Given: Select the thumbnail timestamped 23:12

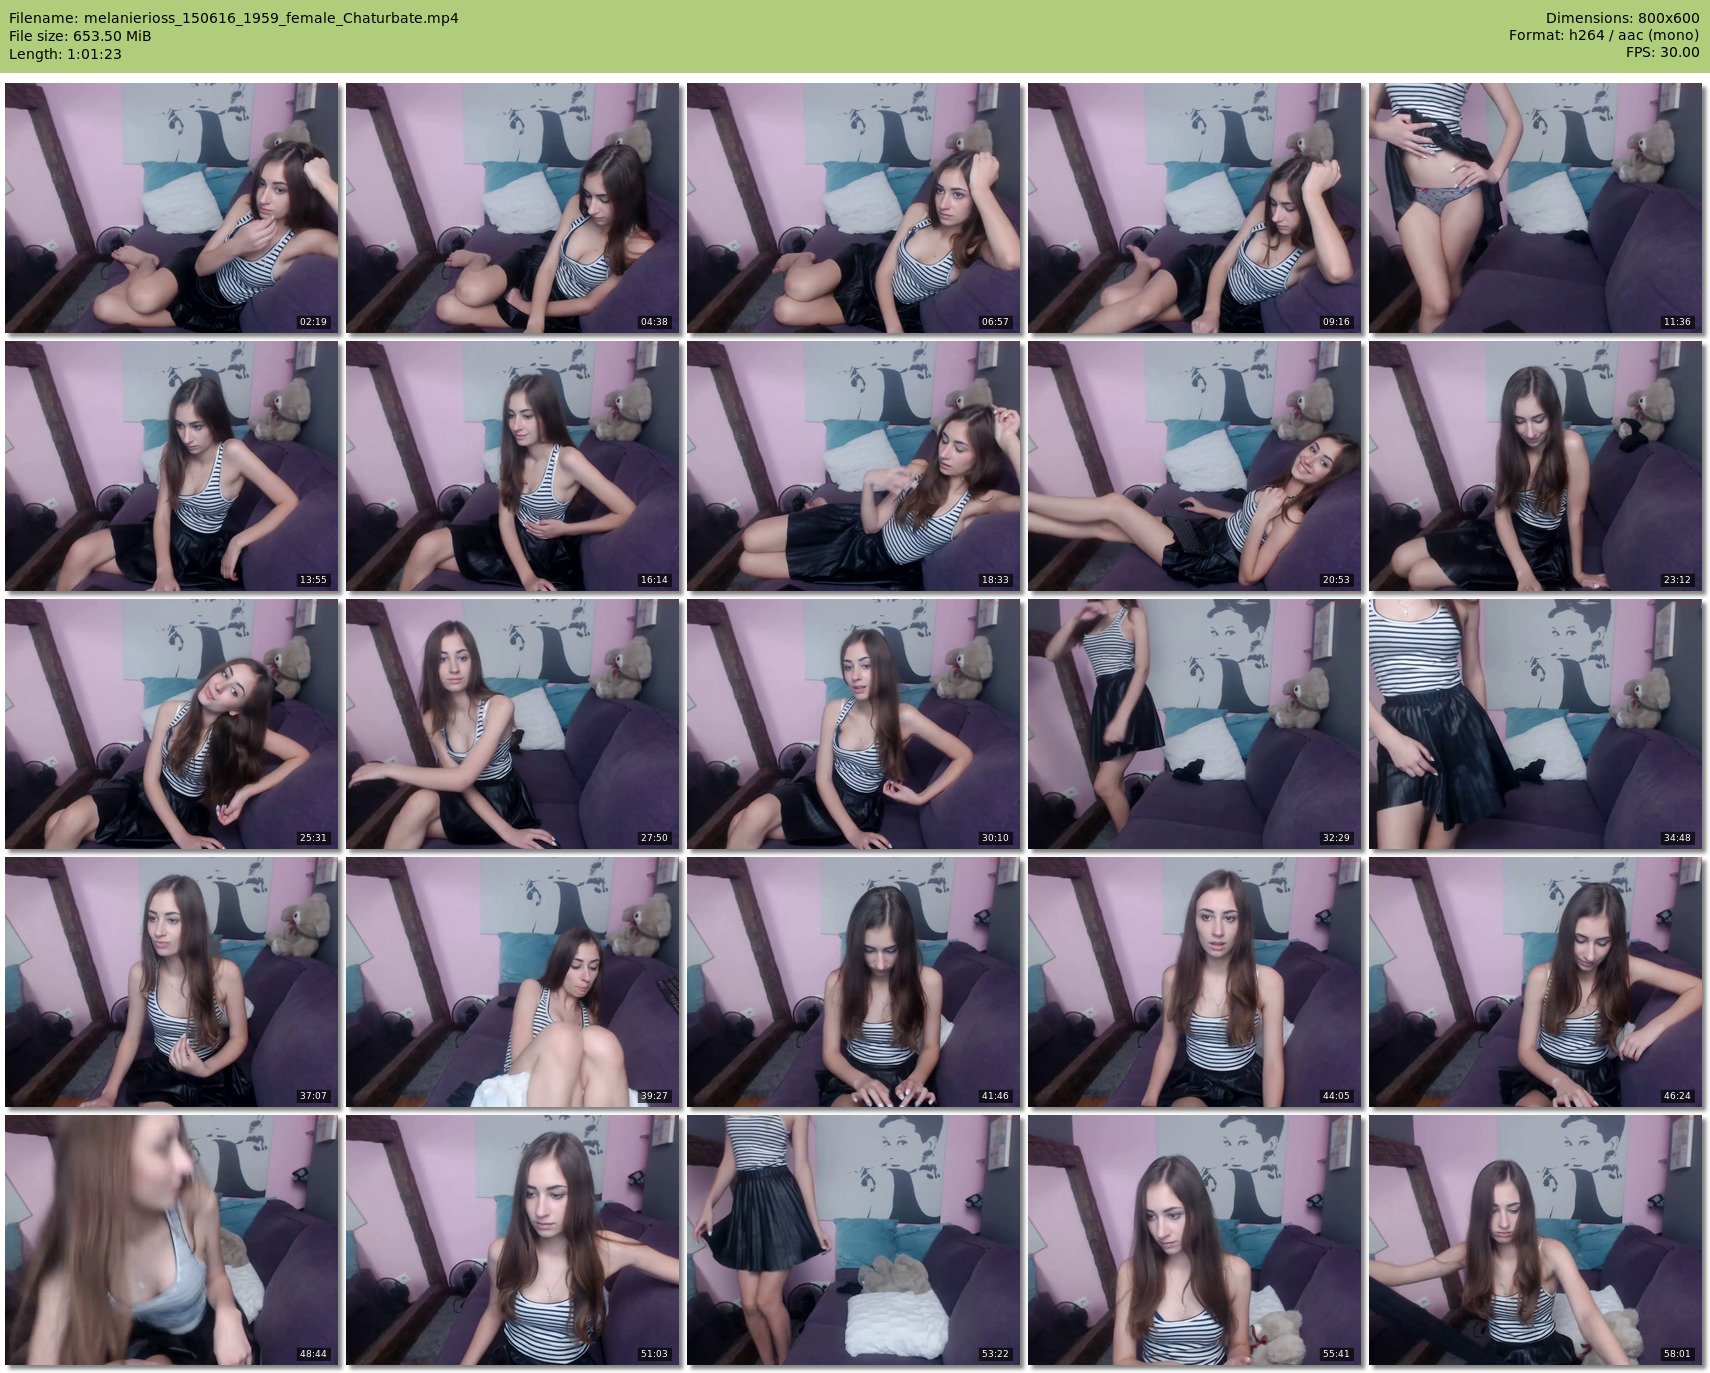Looking at the screenshot, I should click(x=1535, y=466).
